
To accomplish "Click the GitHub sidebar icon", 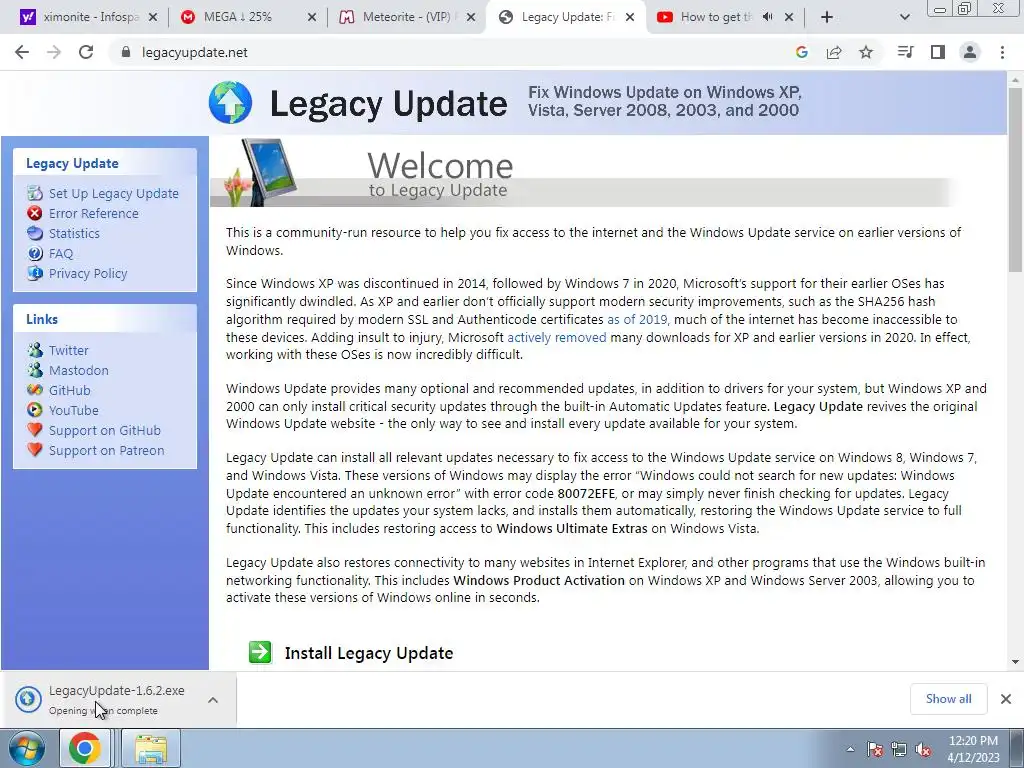I will click(35, 390).
